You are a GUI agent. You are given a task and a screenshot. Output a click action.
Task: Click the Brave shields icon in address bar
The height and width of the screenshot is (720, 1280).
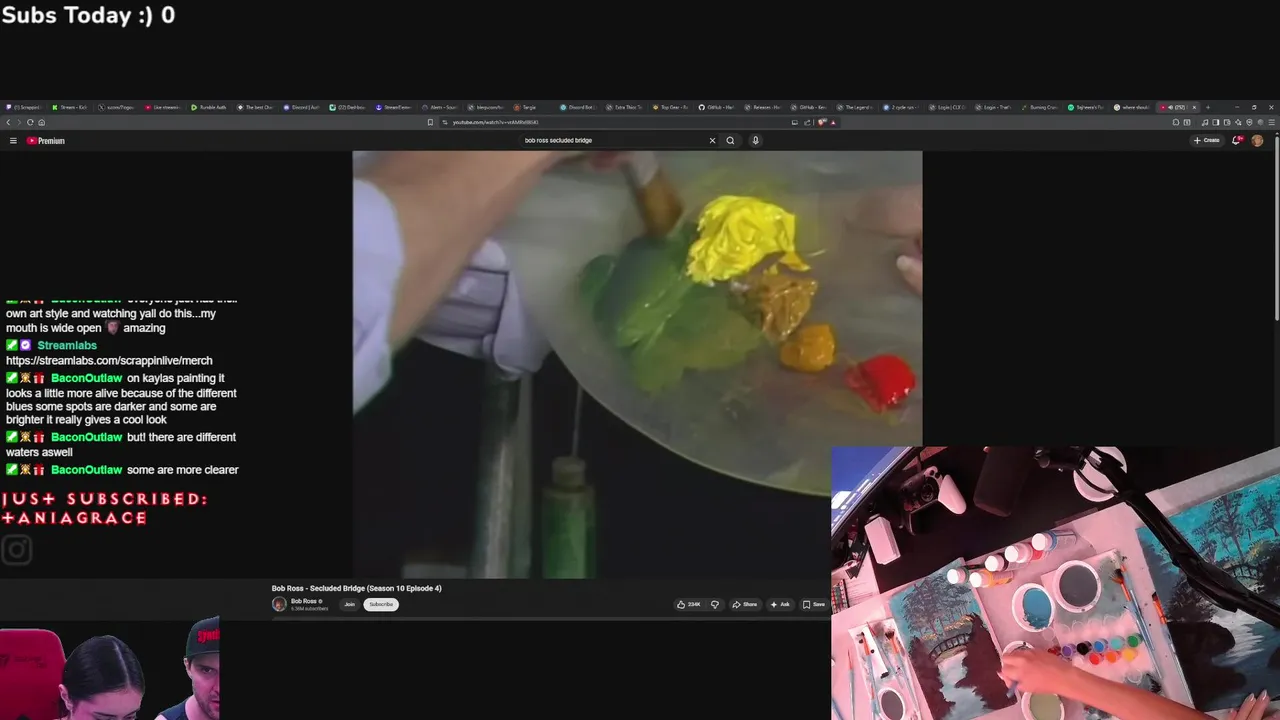click(822, 122)
